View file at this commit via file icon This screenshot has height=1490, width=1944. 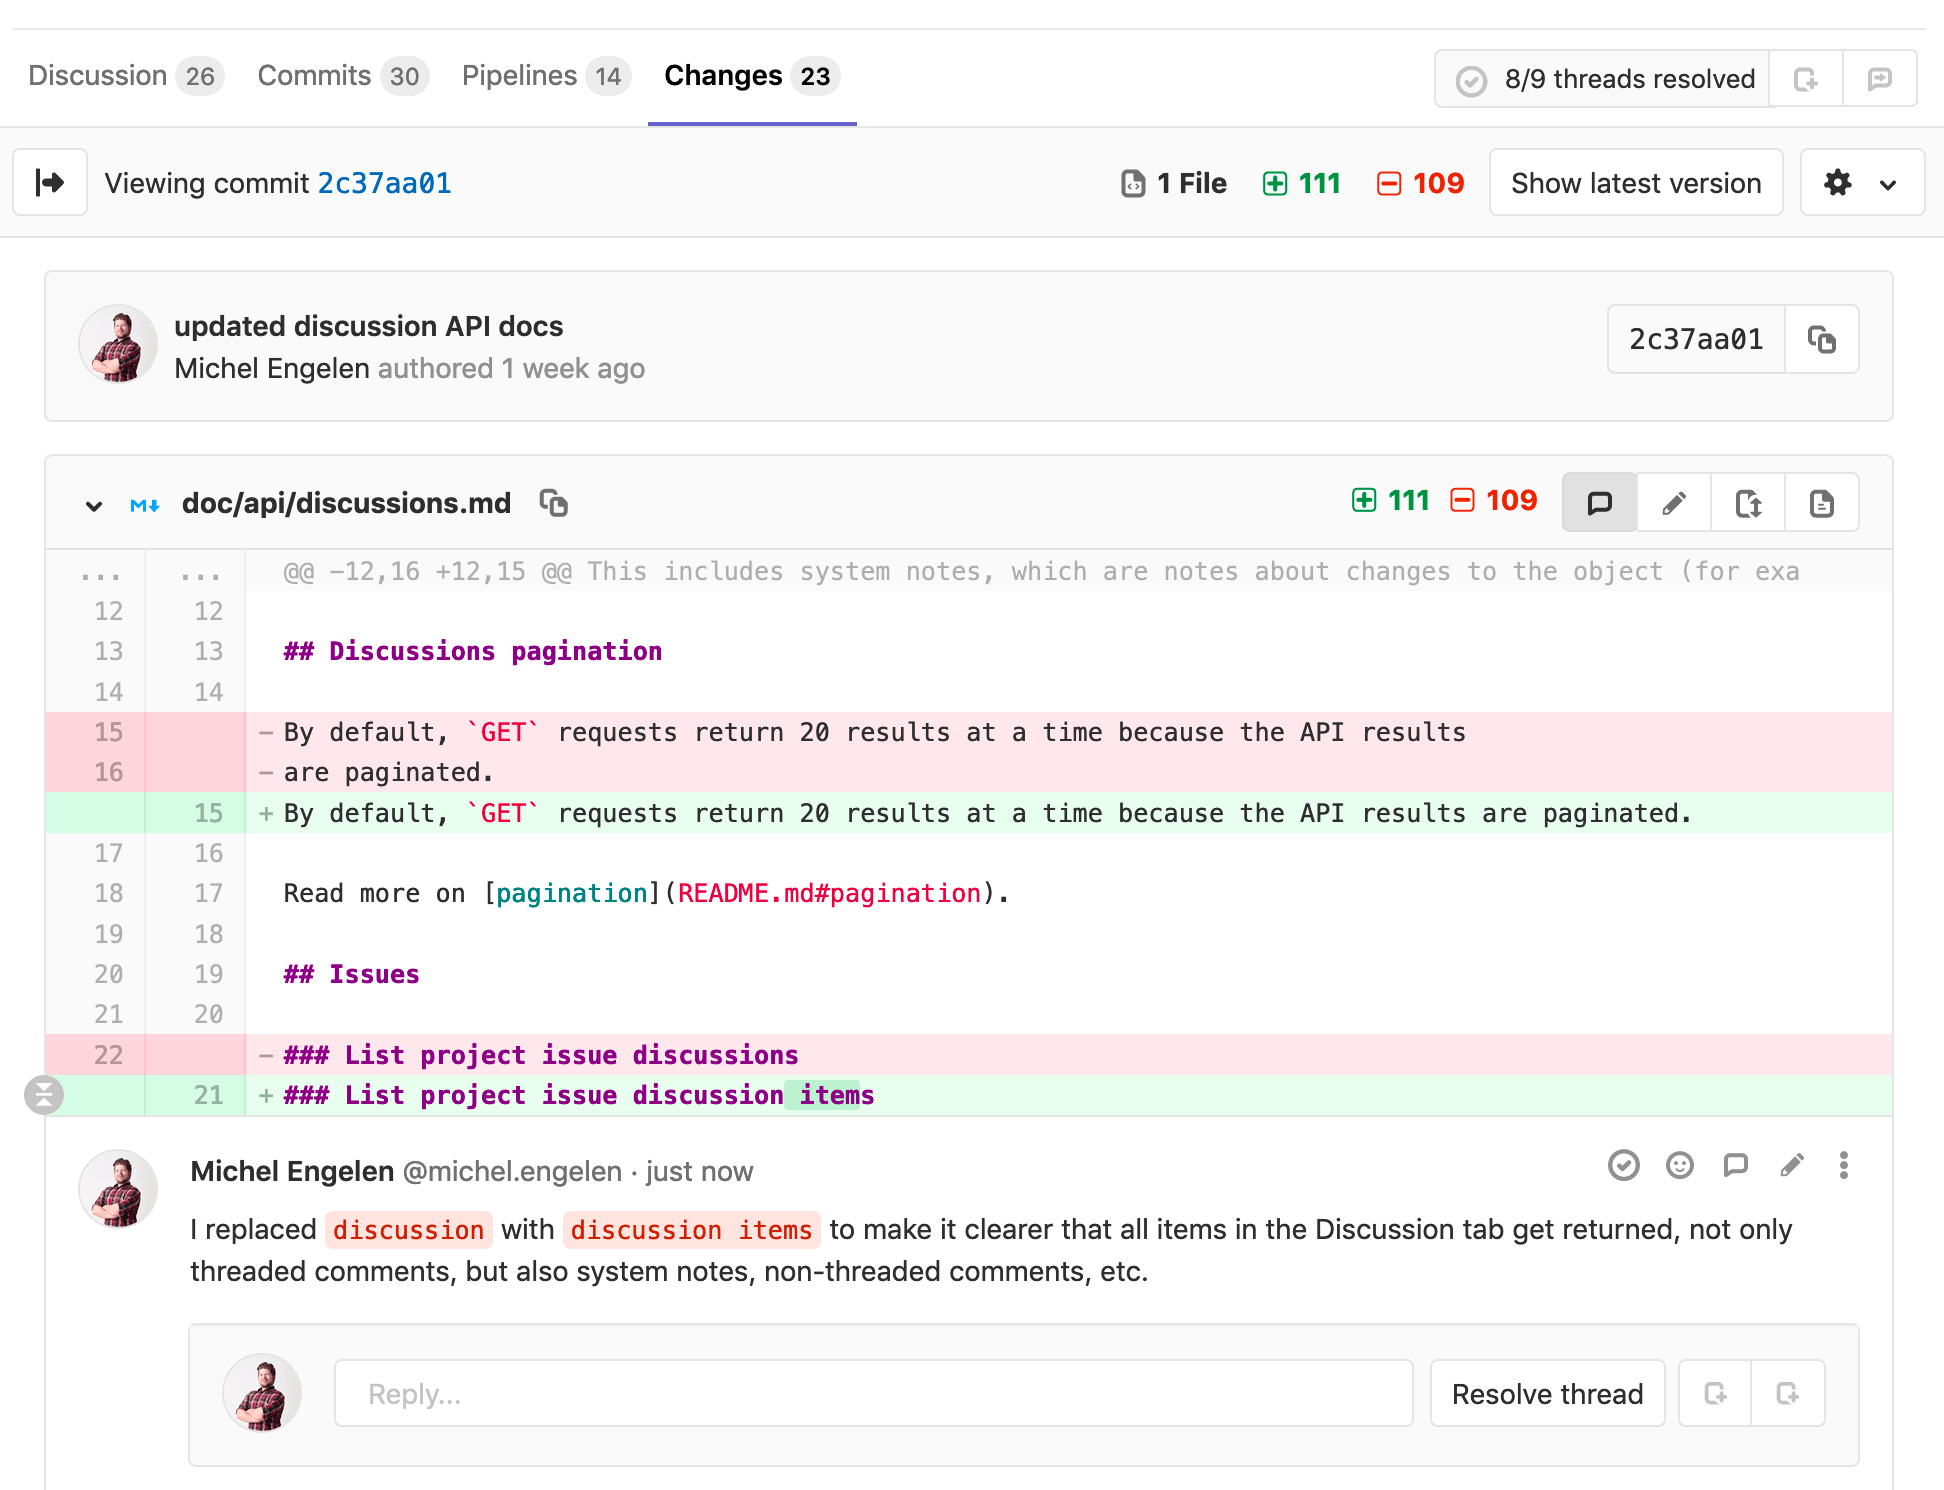click(1821, 502)
